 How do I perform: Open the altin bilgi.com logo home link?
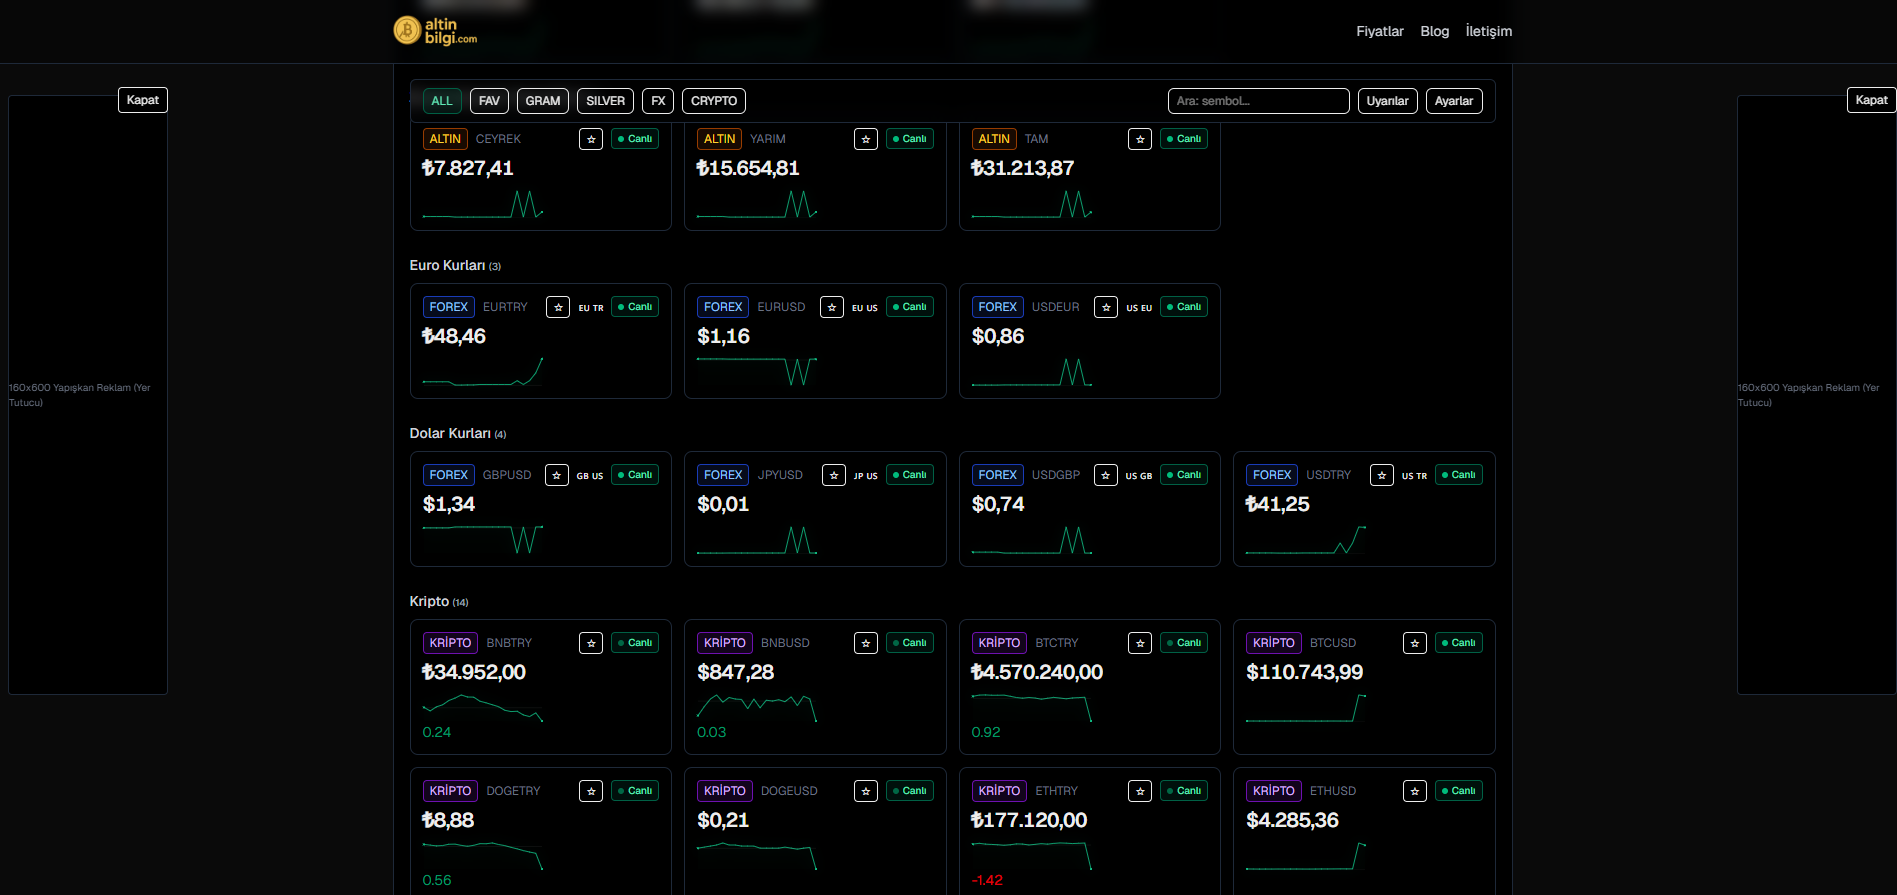pos(435,31)
